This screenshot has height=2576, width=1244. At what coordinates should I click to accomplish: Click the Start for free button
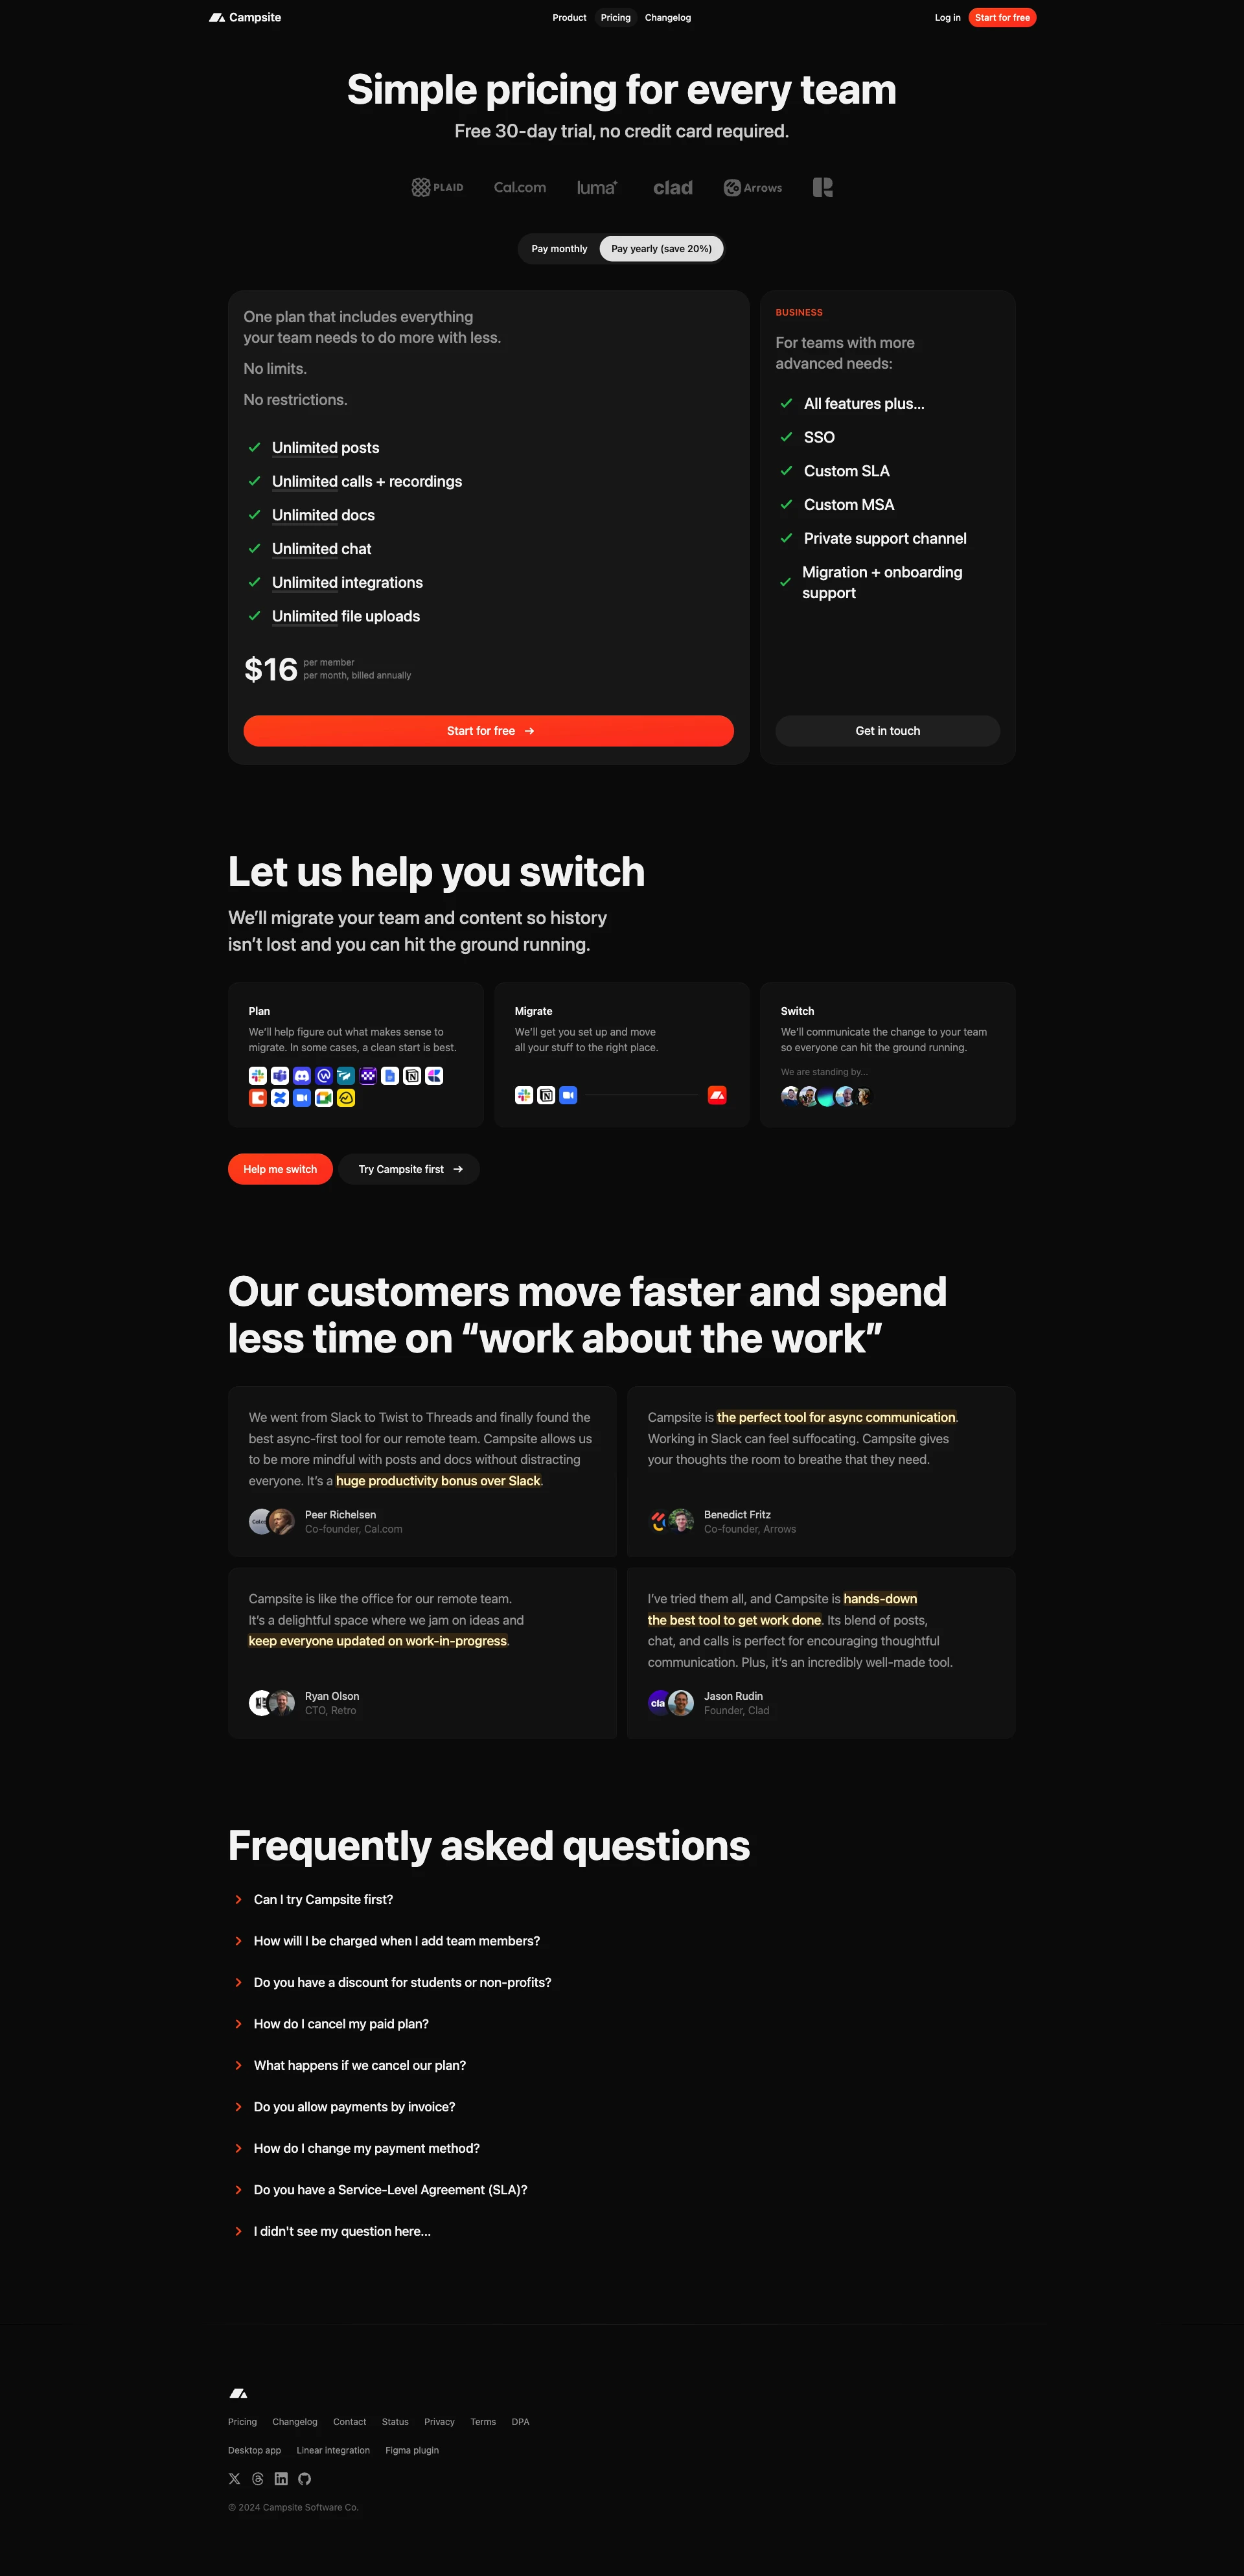coord(490,730)
